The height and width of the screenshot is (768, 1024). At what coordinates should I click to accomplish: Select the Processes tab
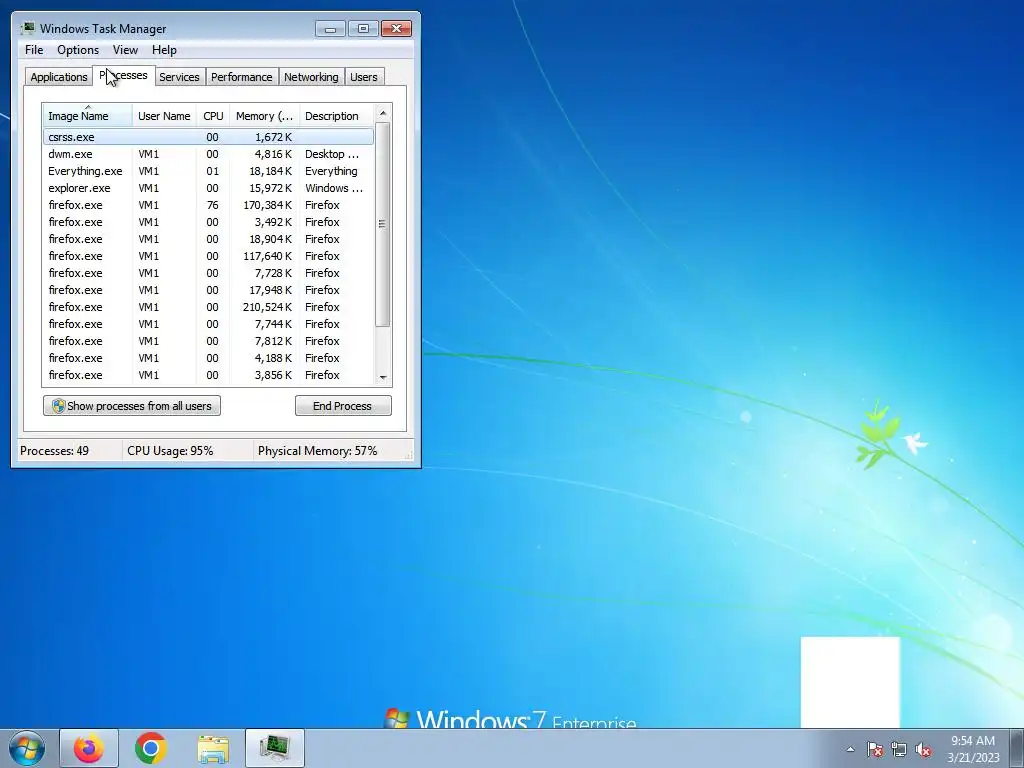[x=123, y=76]
